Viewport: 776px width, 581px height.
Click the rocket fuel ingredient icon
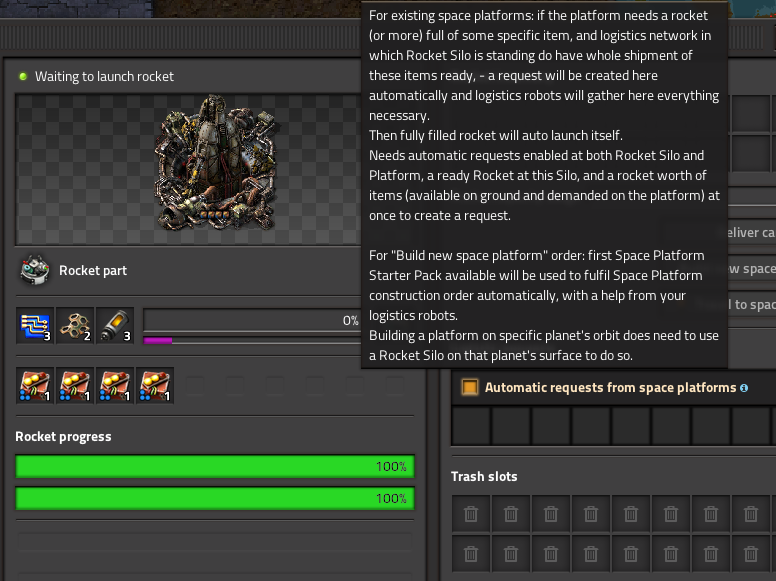click(x=115, y=326)
